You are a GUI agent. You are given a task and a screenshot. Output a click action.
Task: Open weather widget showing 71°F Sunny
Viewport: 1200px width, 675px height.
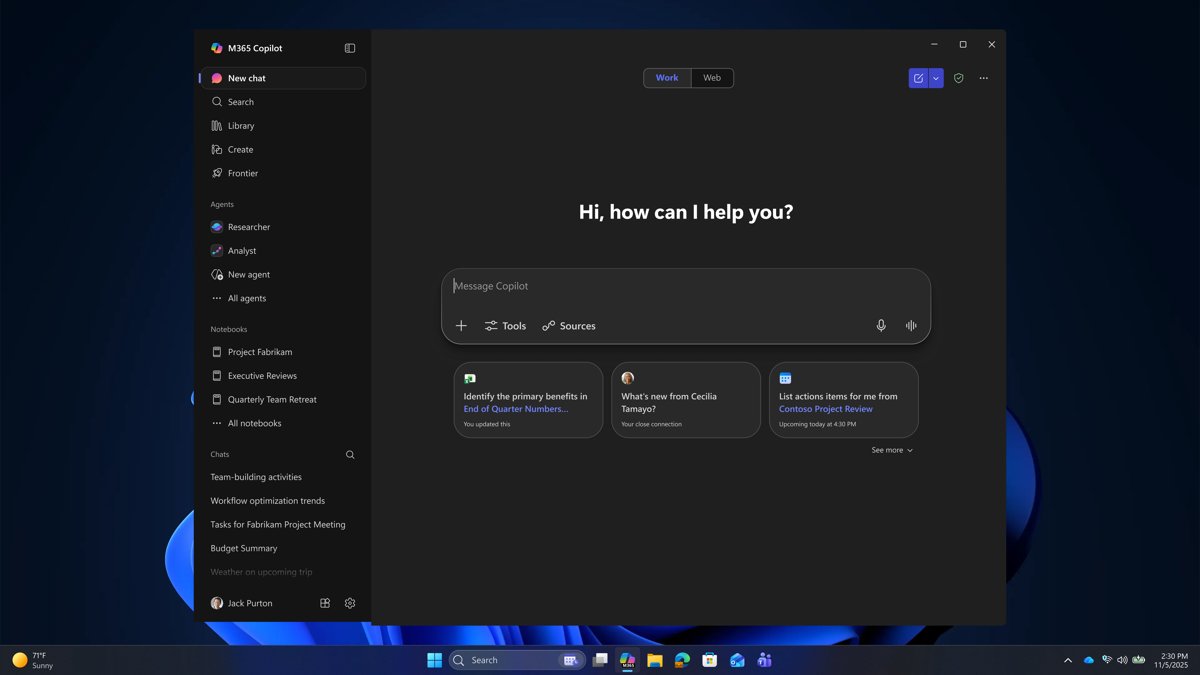(33, 660)
